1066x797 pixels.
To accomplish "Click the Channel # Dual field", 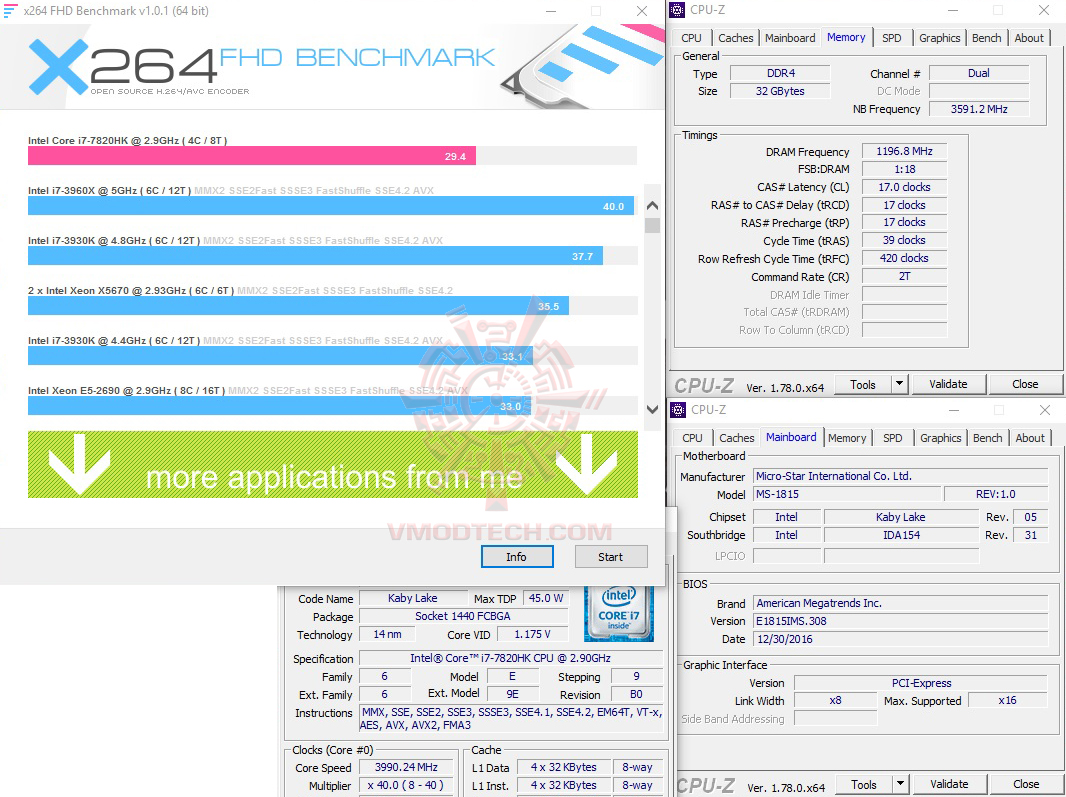I will coord(979,73).
